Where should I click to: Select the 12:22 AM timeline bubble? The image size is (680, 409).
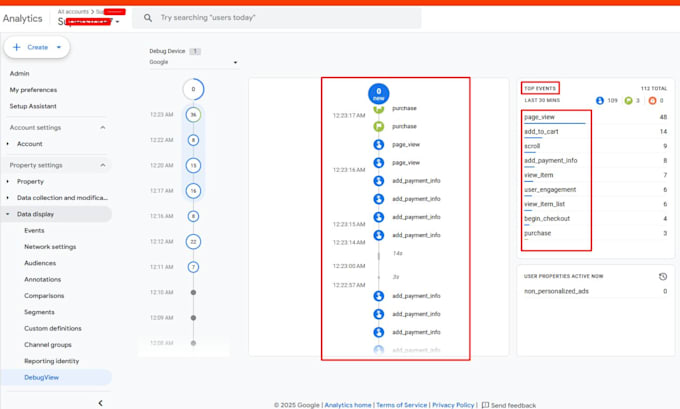193,140
